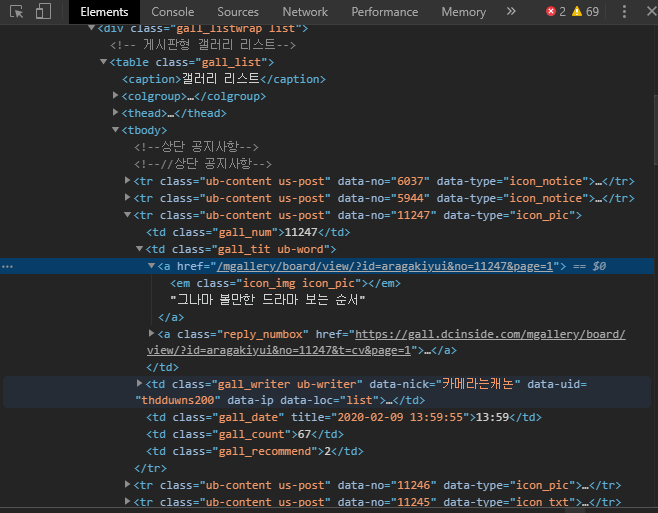658x513 pixels.
Task: Click the closing </td> tag line
Action: click(162, 367)
